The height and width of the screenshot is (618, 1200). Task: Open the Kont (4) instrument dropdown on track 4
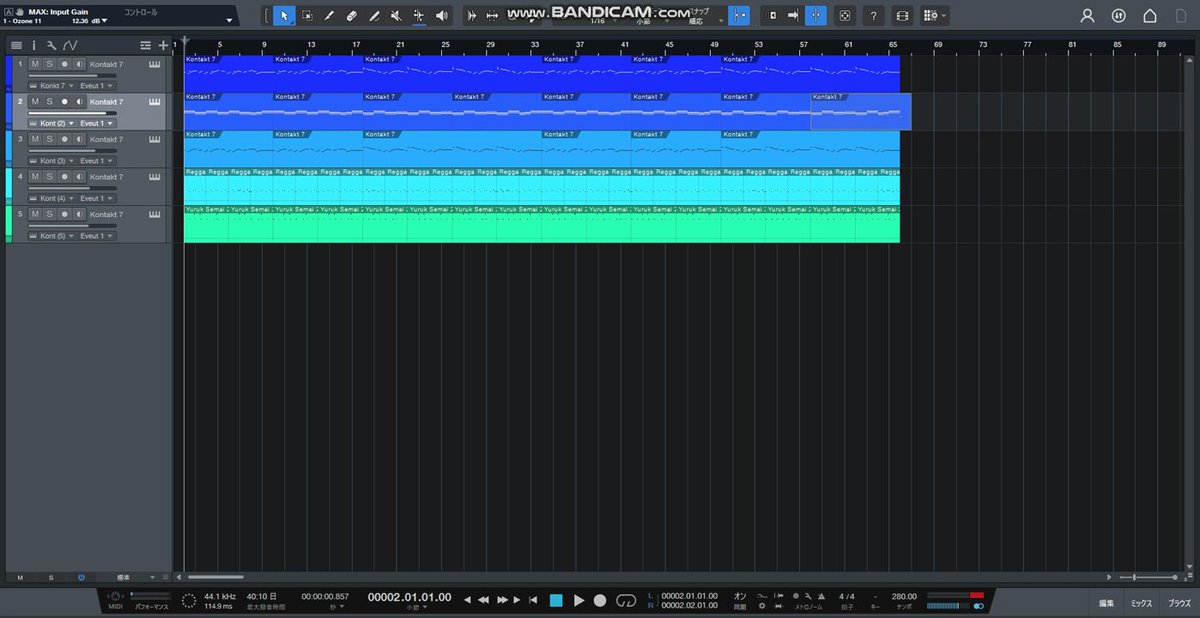(57, 198)
